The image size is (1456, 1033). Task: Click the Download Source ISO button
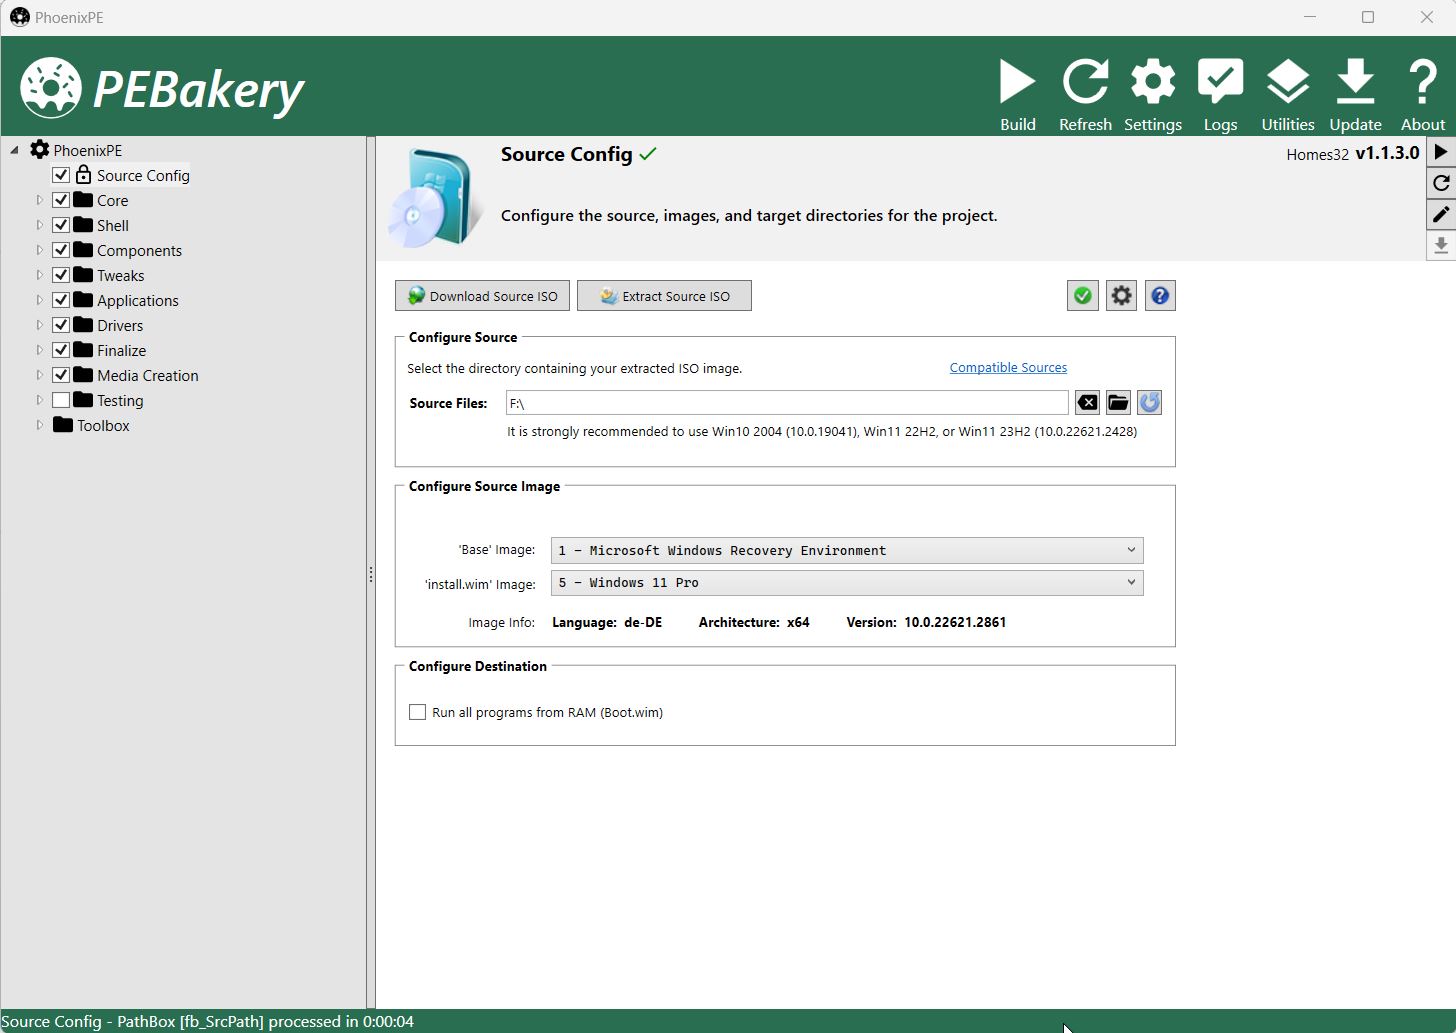[483, 296]
